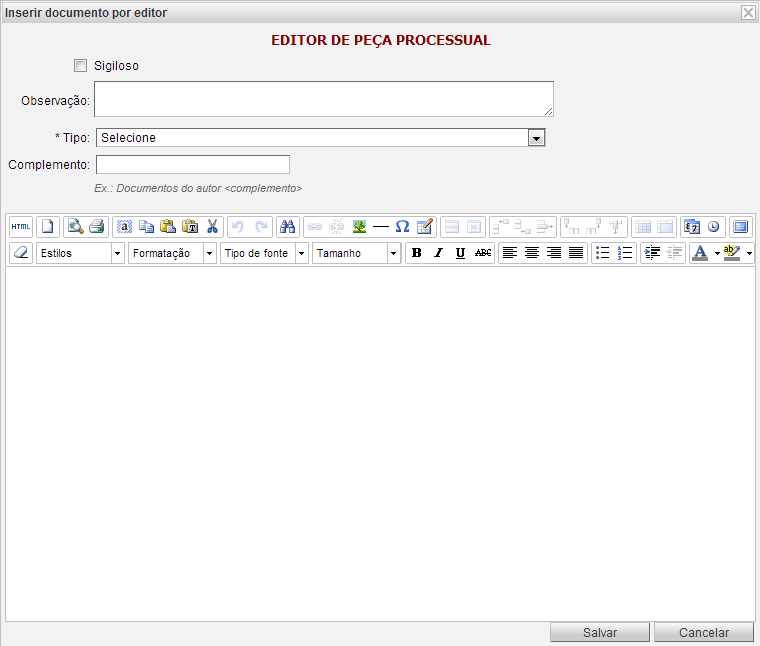
Task: Open the highlight color picker arrow
Action: pos(749,253)
